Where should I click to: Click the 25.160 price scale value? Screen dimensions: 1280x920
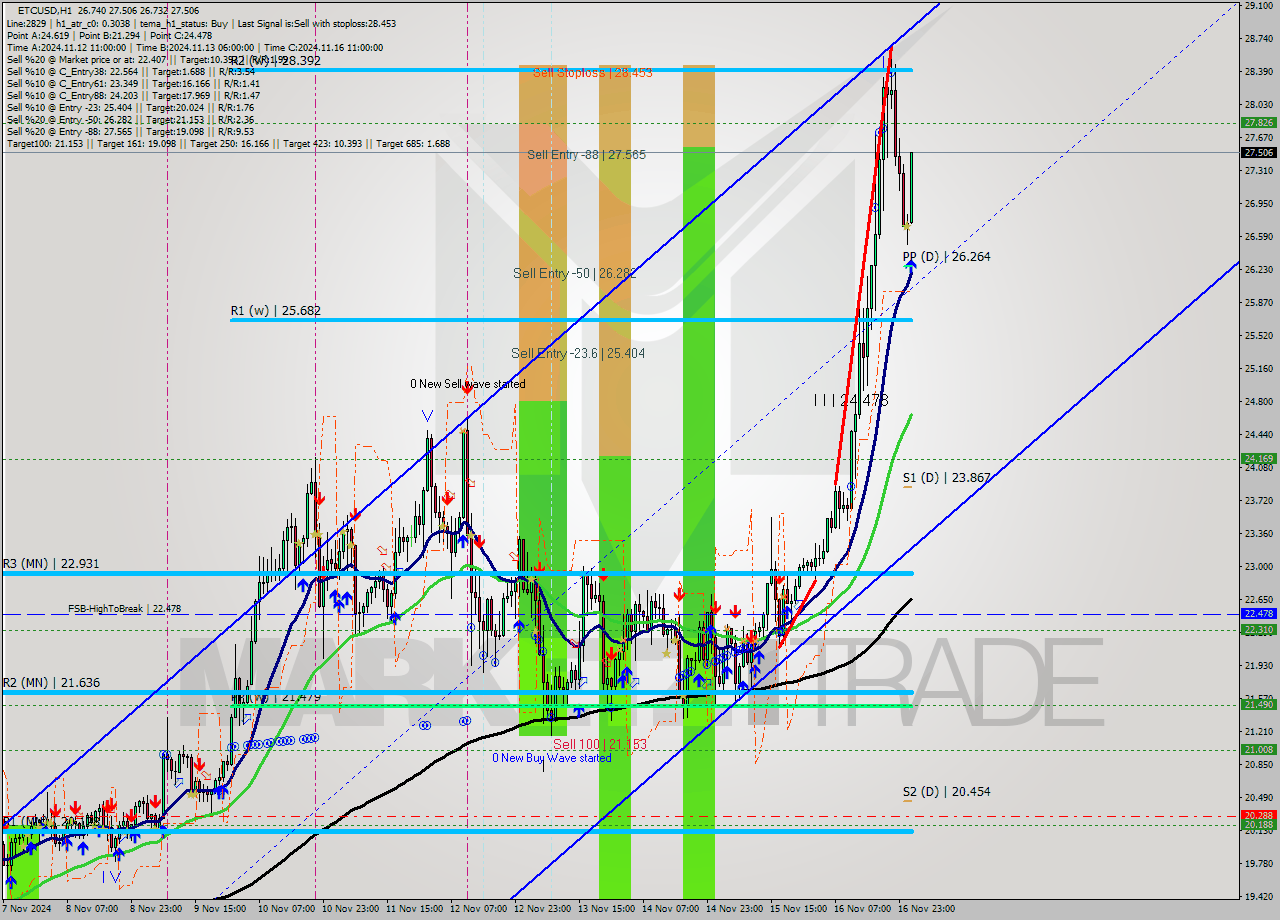tap(1258, 369)
